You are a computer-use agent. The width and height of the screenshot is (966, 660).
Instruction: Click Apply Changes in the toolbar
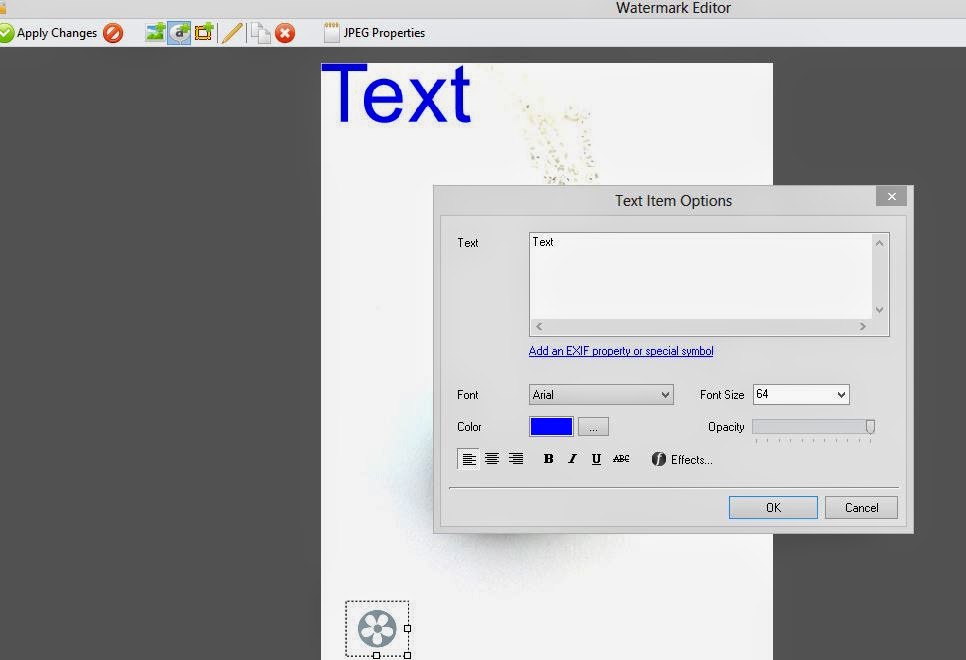point(49,33)
